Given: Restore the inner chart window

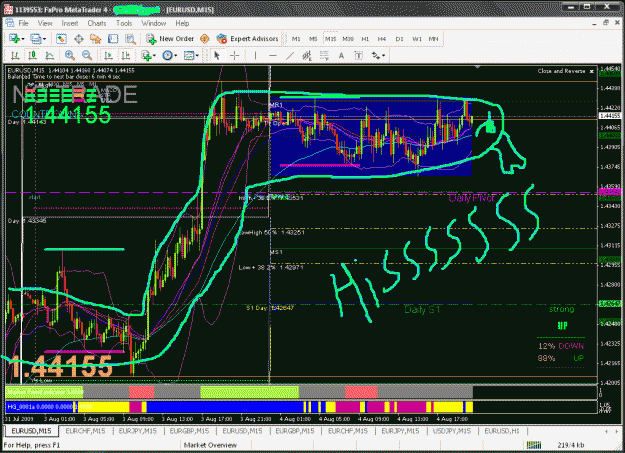Looking at the screenshot, I should (x=605, y=23).
